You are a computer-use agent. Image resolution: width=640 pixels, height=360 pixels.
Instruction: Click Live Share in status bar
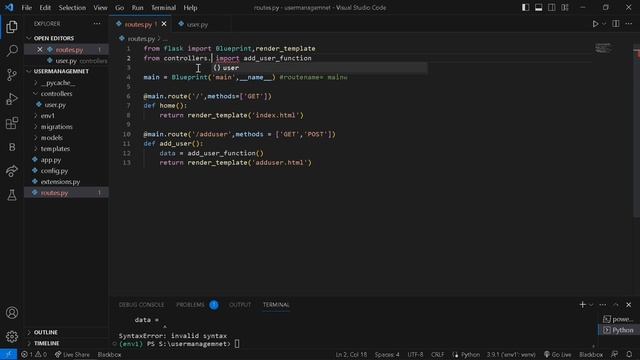click(72, 355)
